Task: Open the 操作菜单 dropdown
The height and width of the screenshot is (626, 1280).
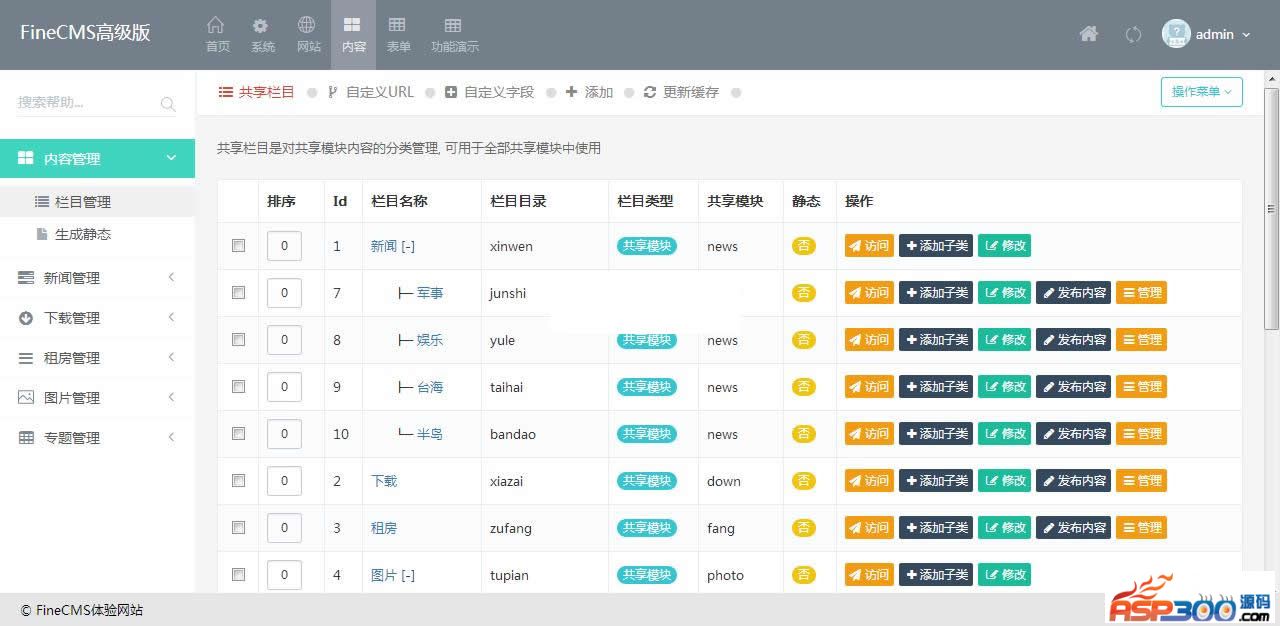Action: [x=1201, y=92]
